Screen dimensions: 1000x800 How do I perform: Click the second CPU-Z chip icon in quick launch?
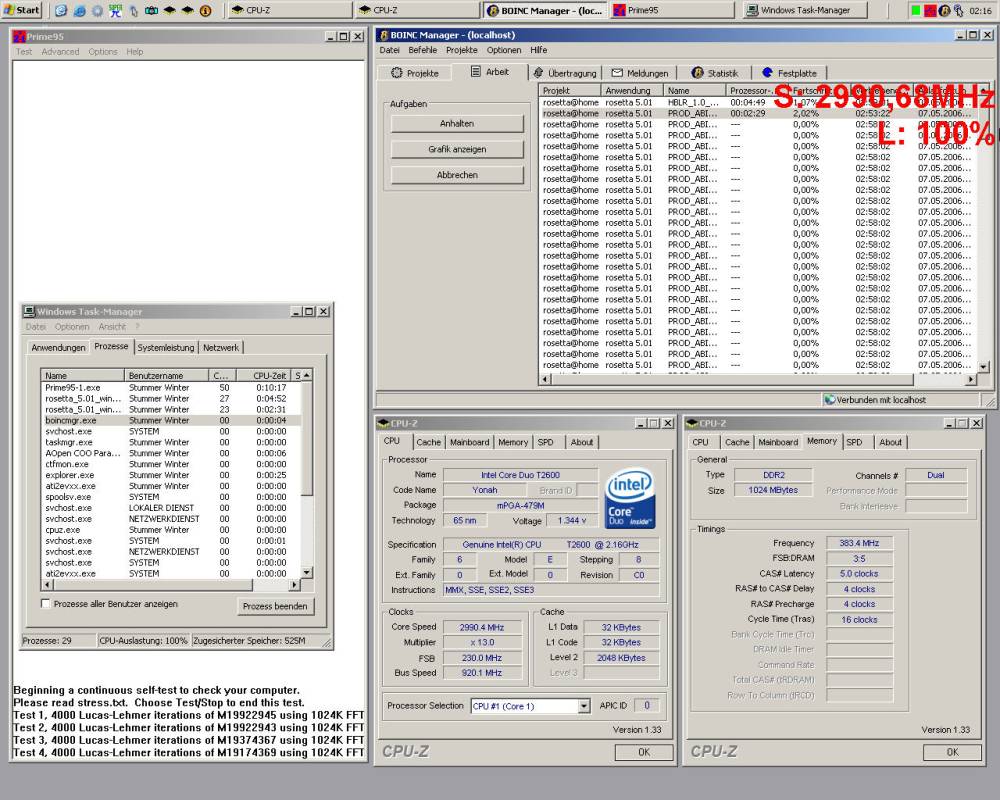coord(188,11)
